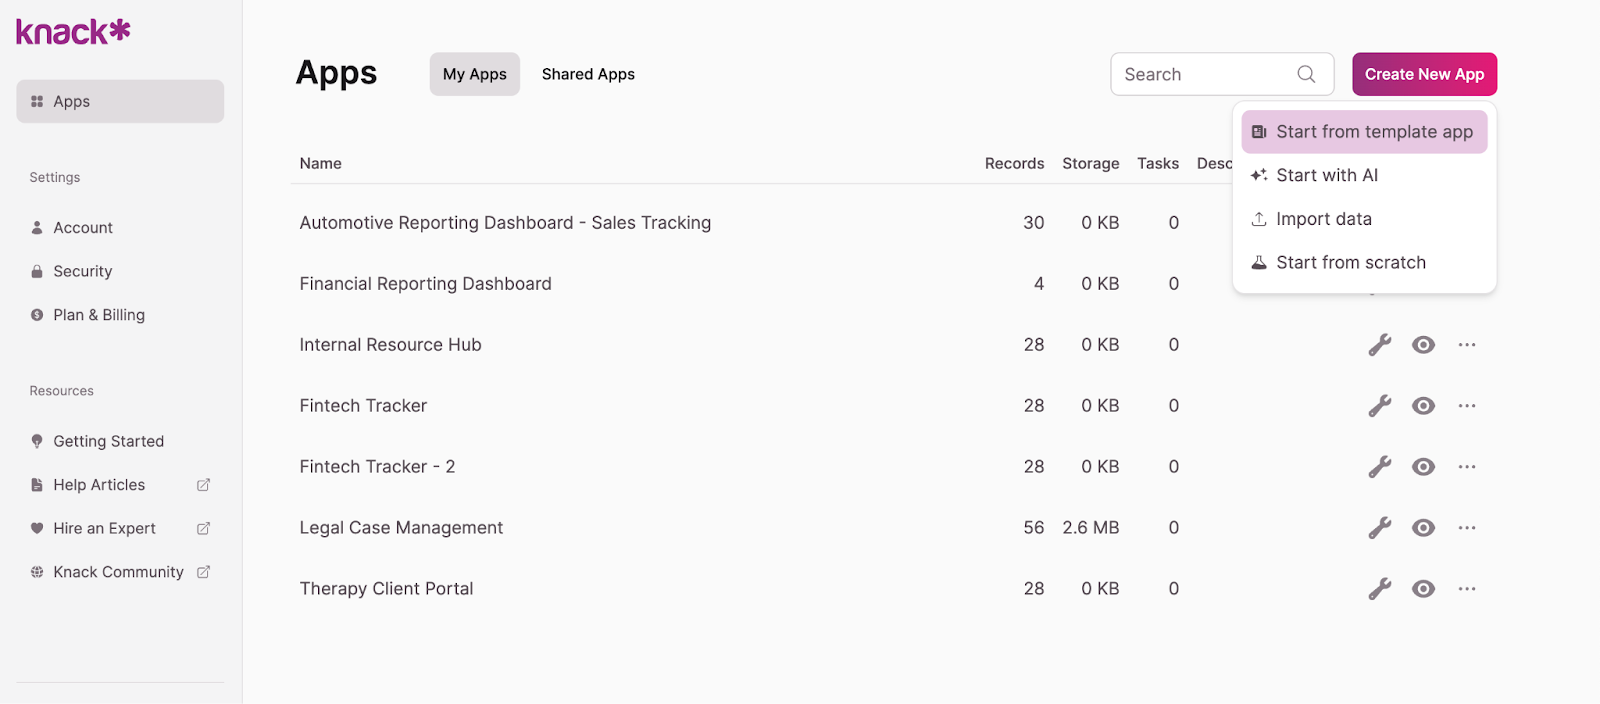Click external link icon next to Help Articles
1600x704 pixels.
coord(204,485)
